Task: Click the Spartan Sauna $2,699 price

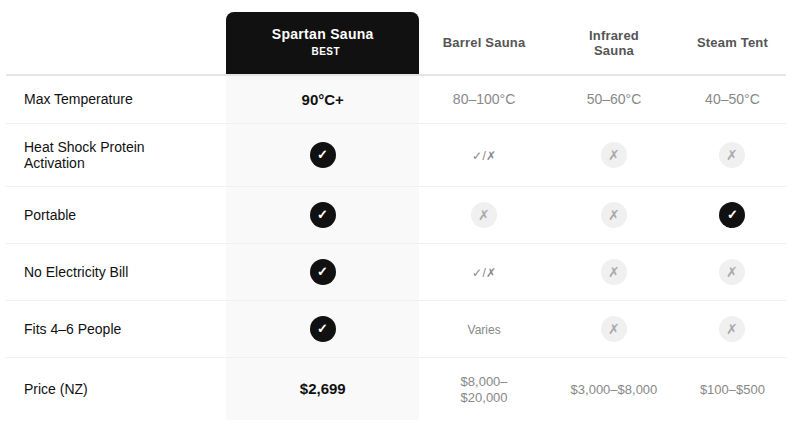Action: pyautogui.click(x=322, y=388)
